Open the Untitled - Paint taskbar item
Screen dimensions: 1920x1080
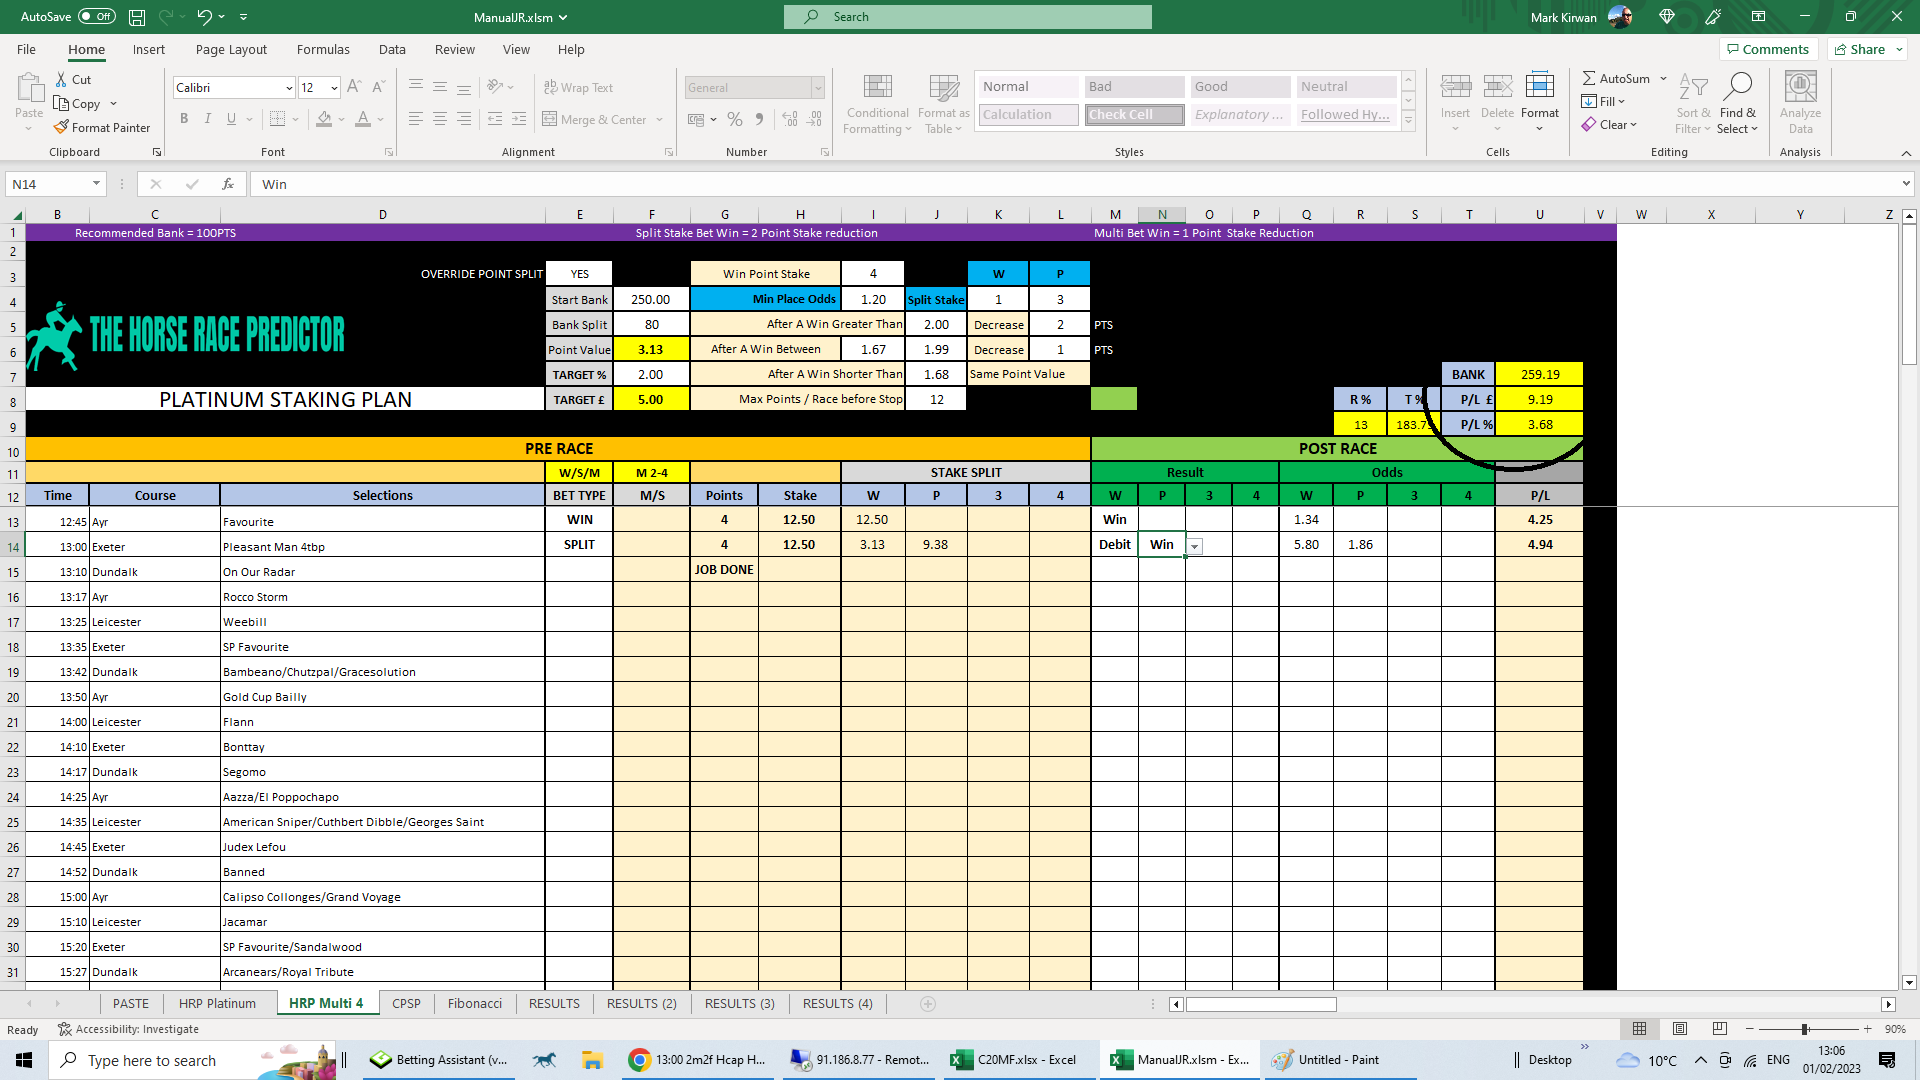tap(1340, 1060)
